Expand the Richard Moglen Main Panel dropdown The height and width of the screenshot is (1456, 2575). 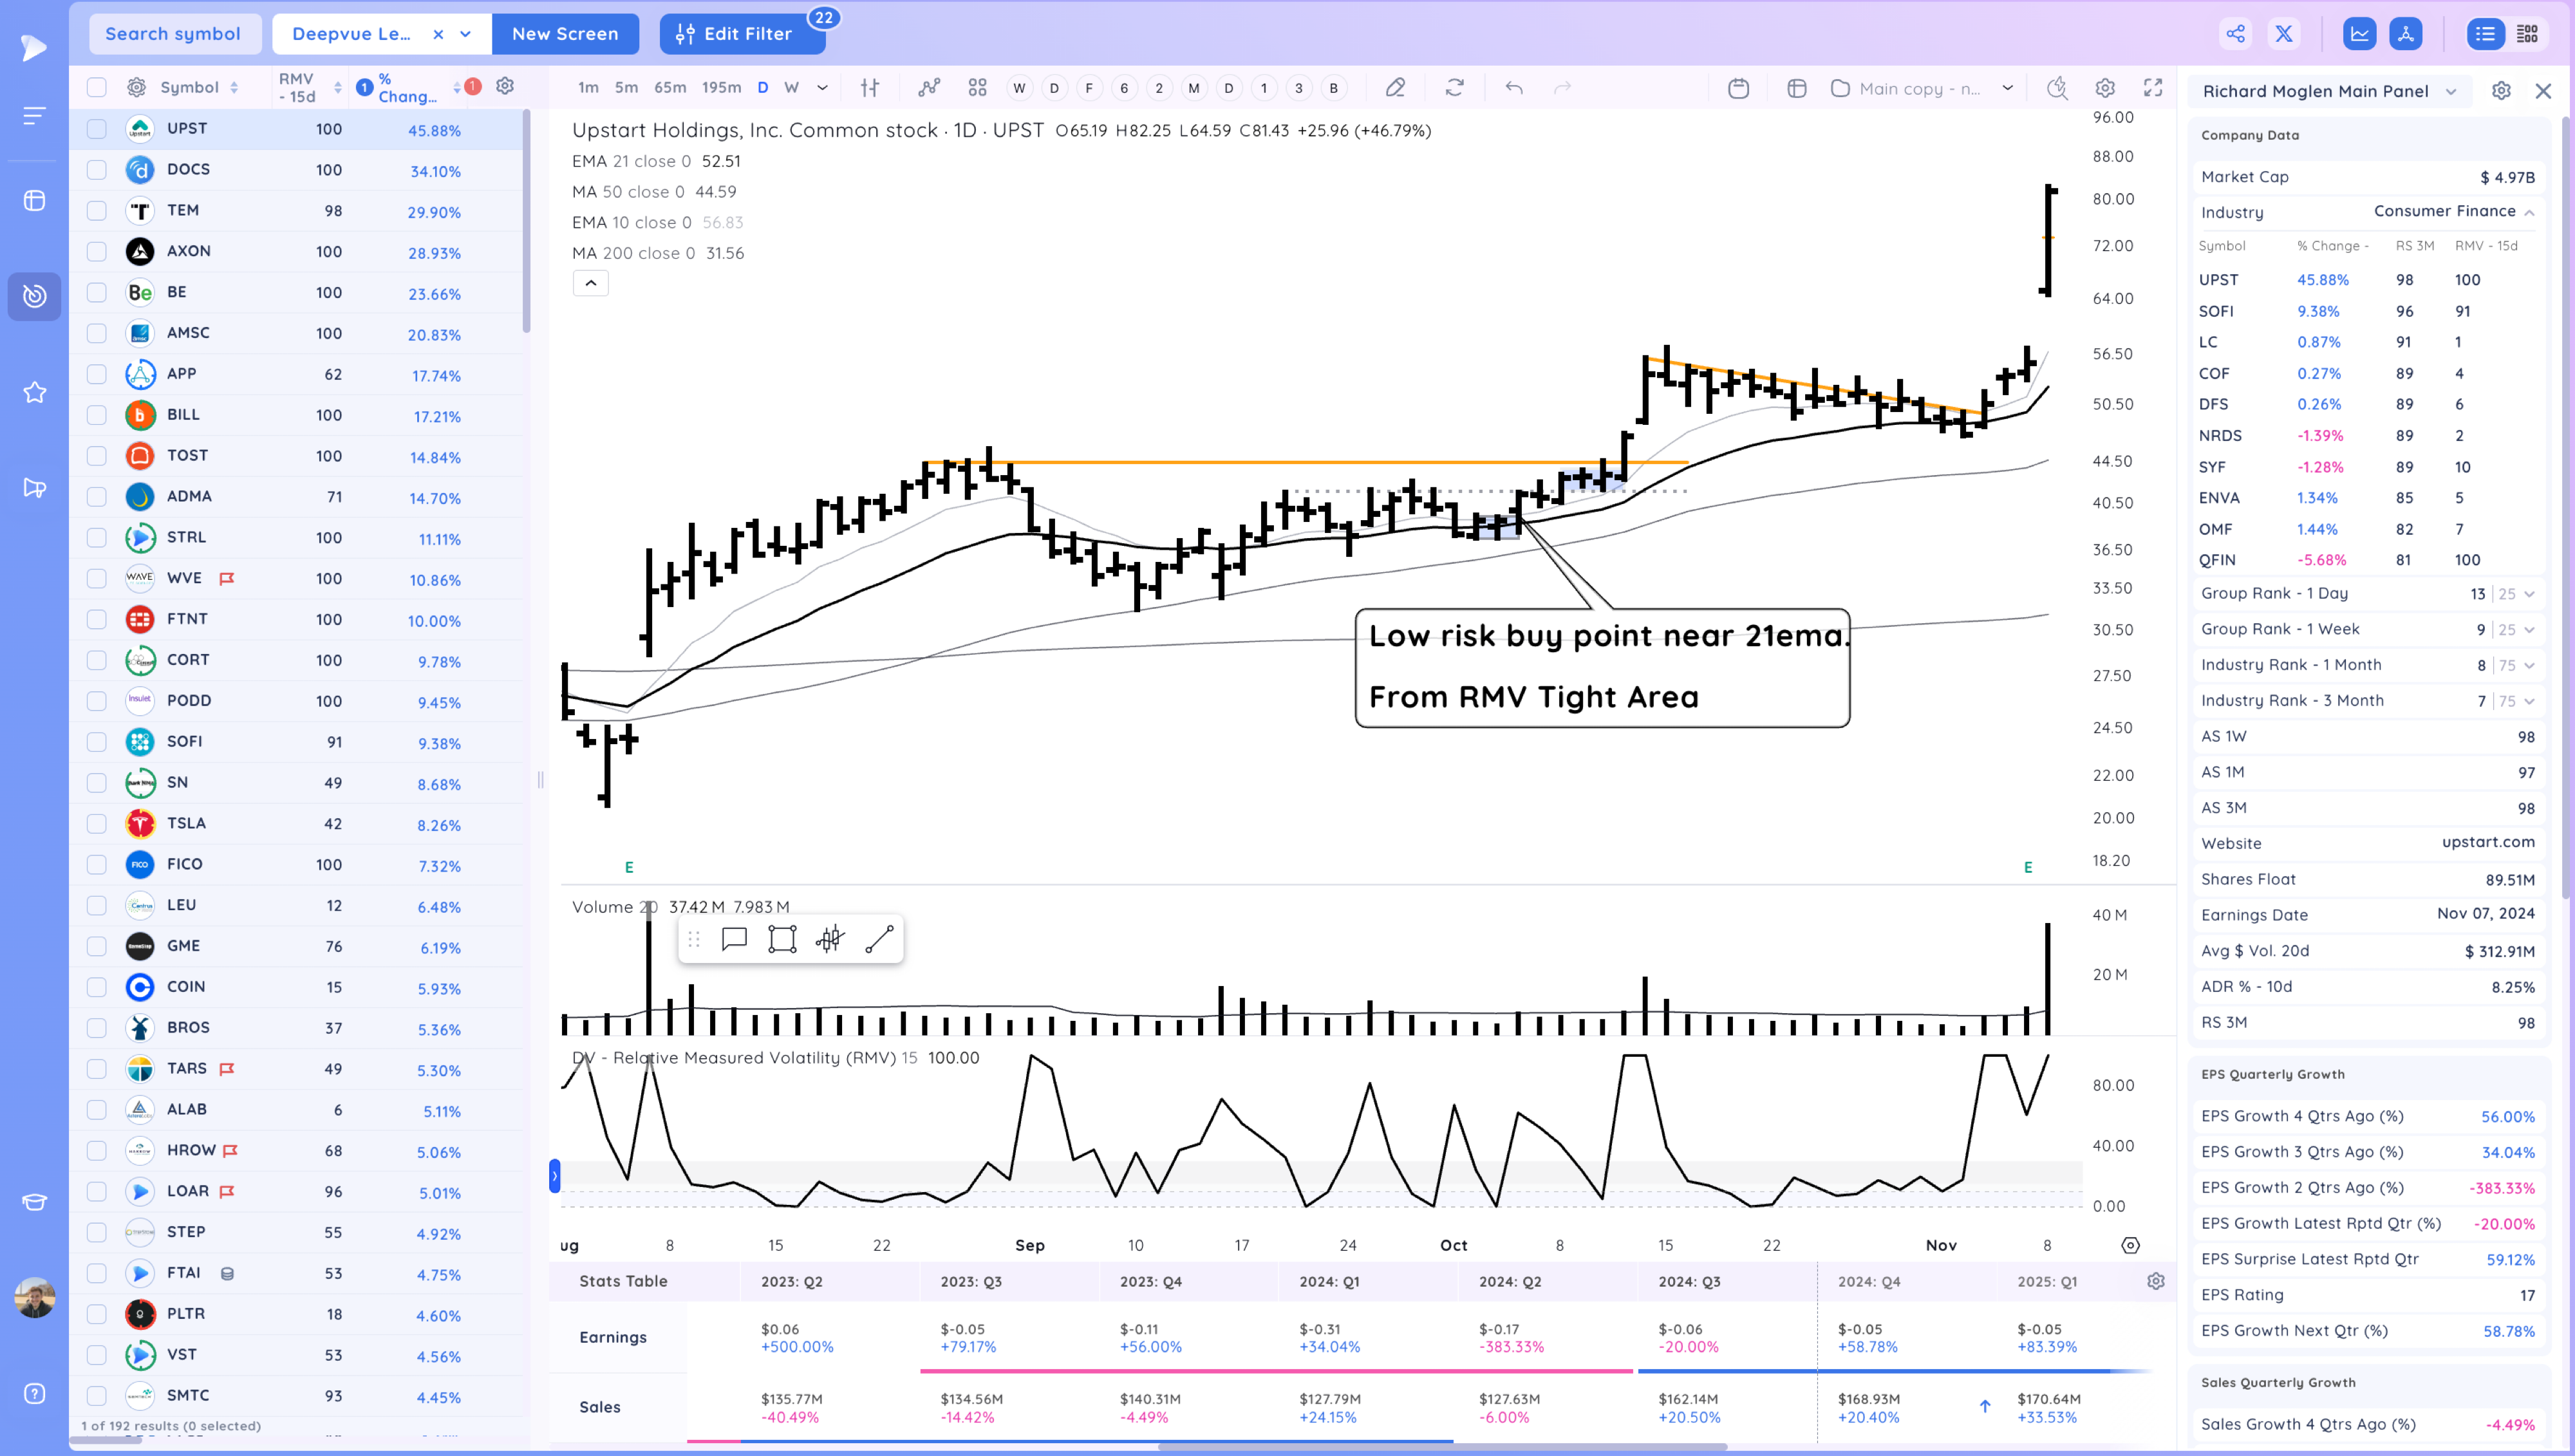[x=2451, y=91]
